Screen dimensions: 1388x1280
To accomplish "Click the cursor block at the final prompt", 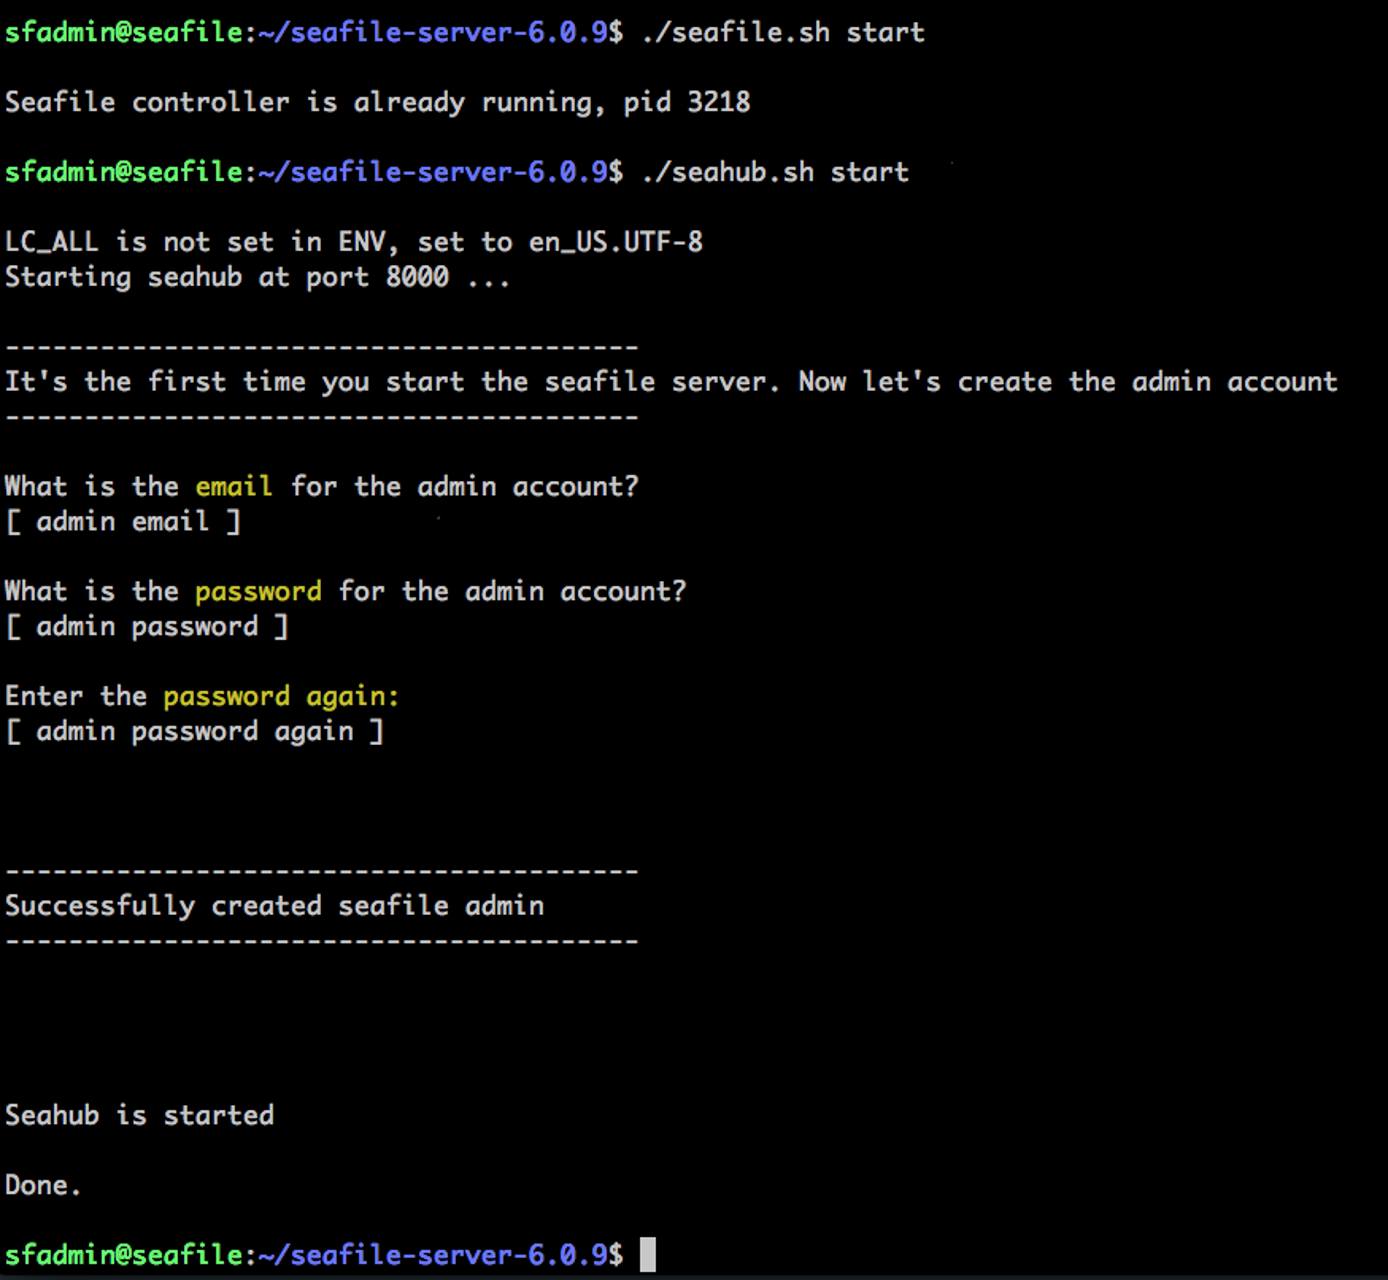I will [647, 1254].
